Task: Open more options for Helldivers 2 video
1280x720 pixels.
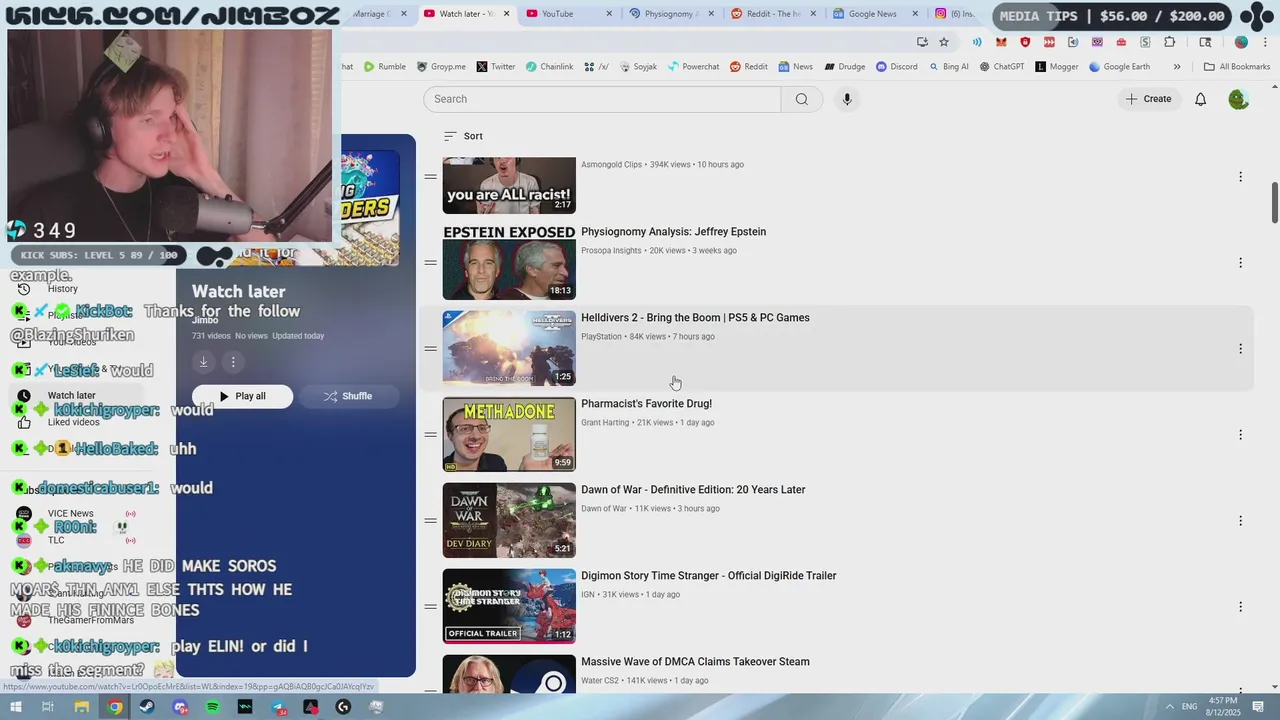Action: (x=1240, y=349)
